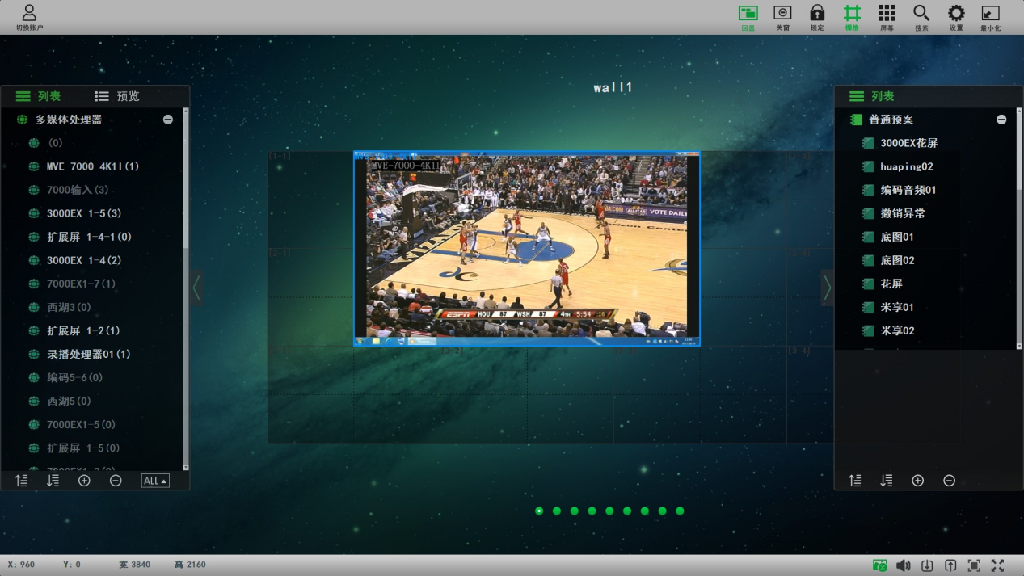Pick 3000EX 1-4 (2) from the list
The height and width of the screenshot is (576, 1024).
(x=84, y=261)
